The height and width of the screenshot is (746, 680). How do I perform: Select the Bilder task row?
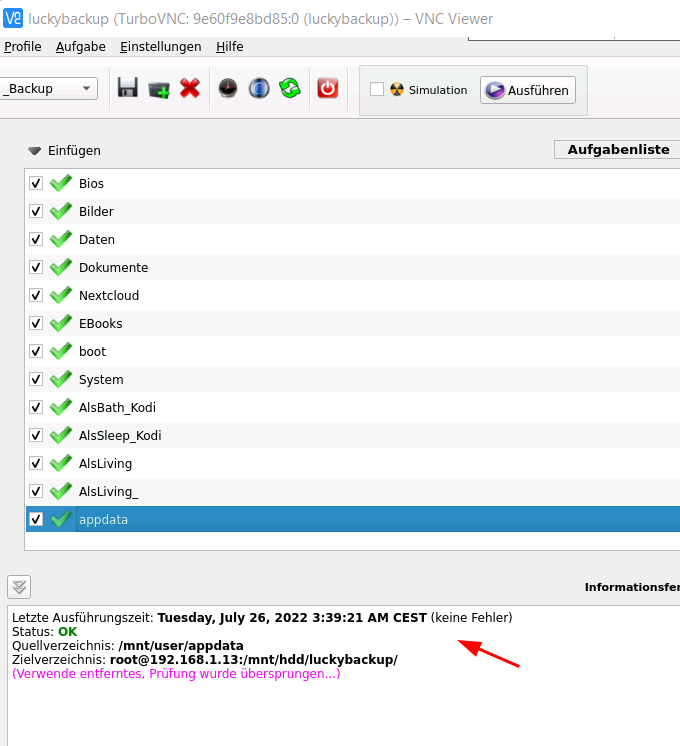tap(353, 211)
